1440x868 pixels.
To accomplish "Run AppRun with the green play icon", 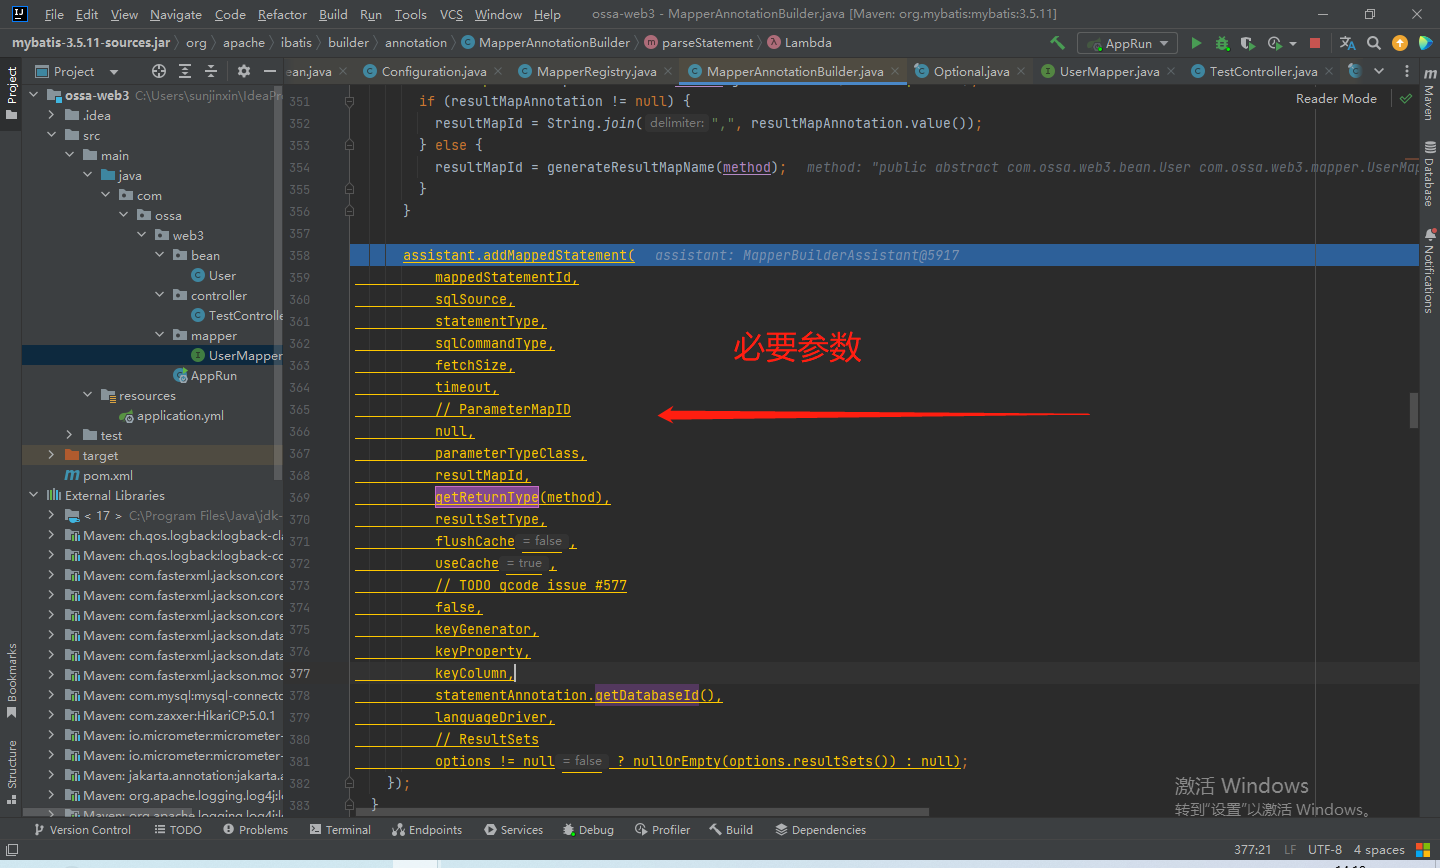I will (x=1196, y=43).
